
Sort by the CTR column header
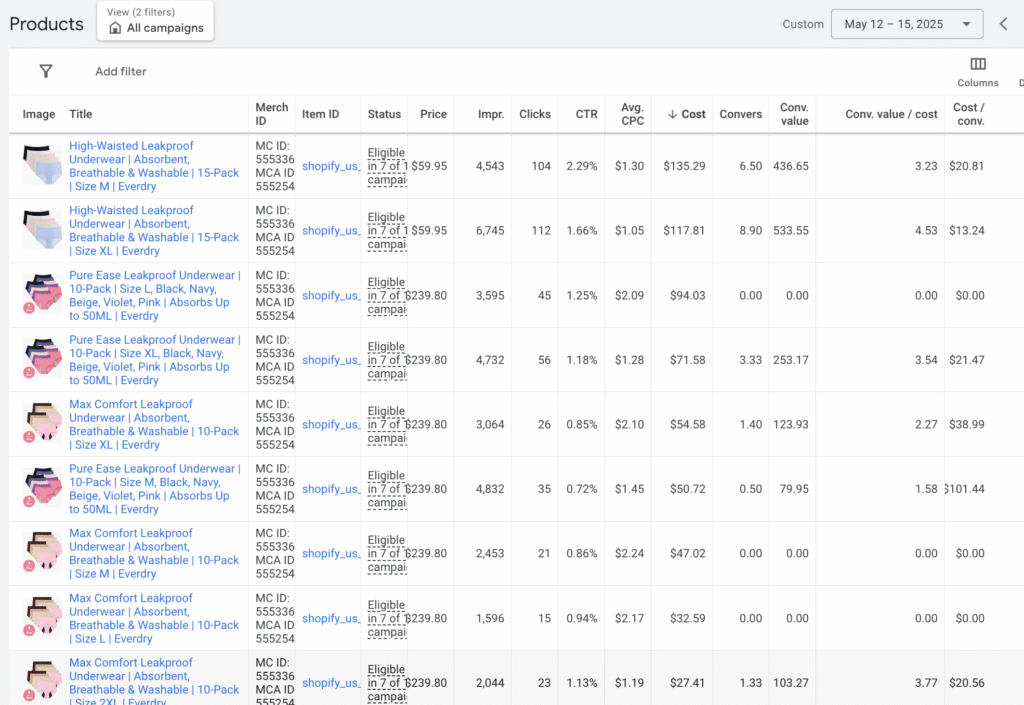(586, 114)
